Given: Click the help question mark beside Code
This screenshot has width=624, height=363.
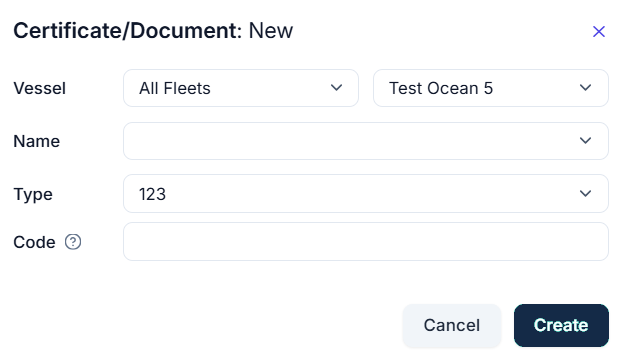Looking at the screenshot, I should coord(73,242).
